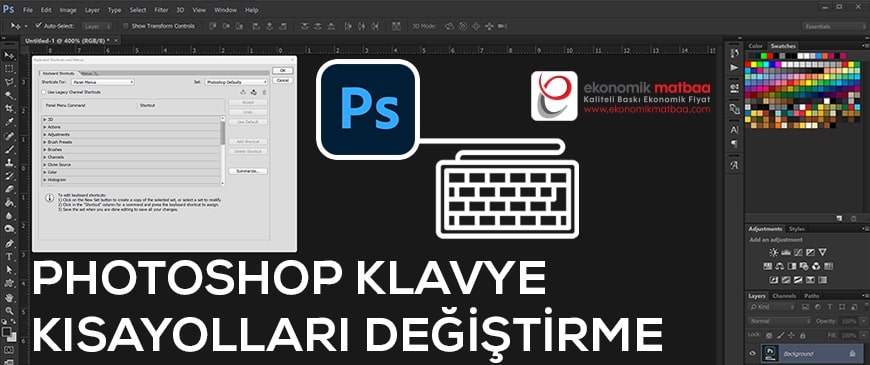Viewport: 870px width, 365px height.
Task: Click the Use Default button
Action: 247,122
